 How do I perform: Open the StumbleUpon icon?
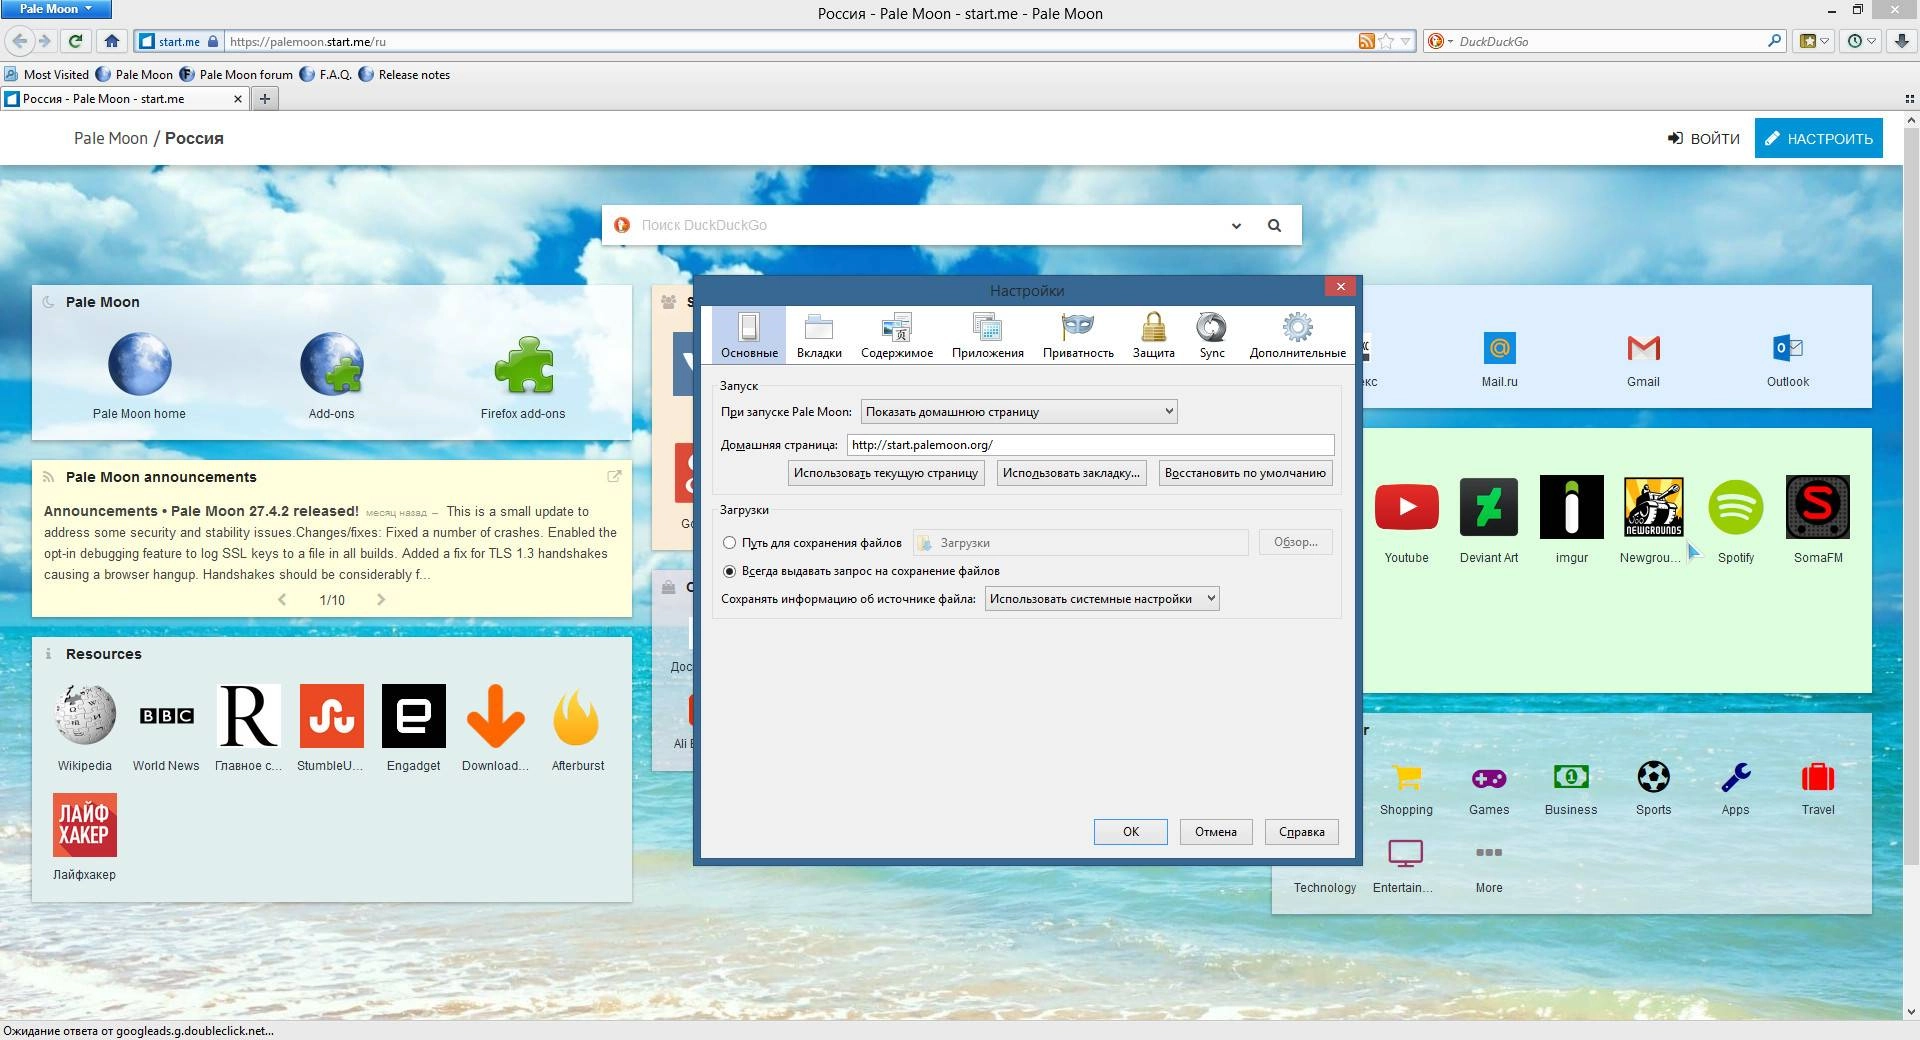(x=331, y=715)
